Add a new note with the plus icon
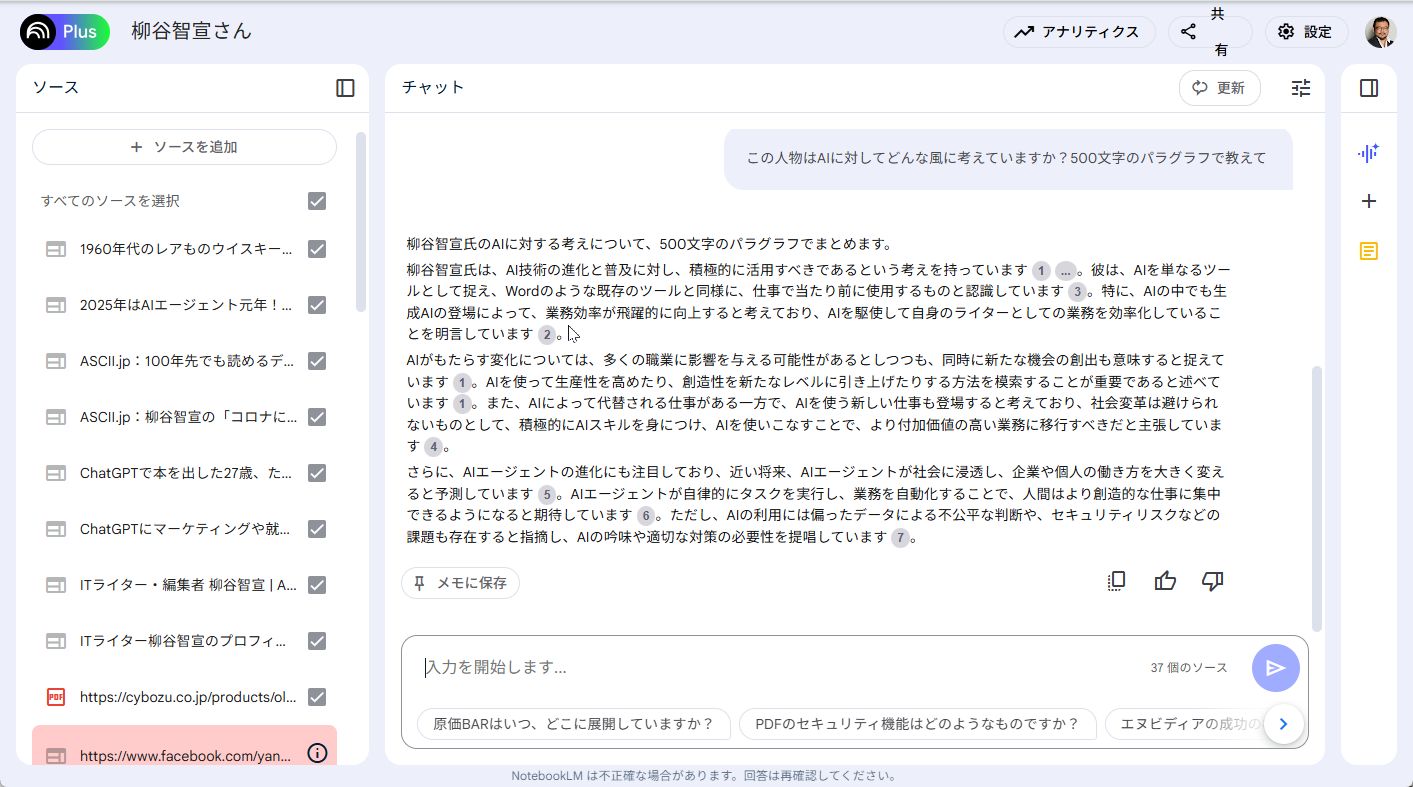 click(x=1368, y=201)
